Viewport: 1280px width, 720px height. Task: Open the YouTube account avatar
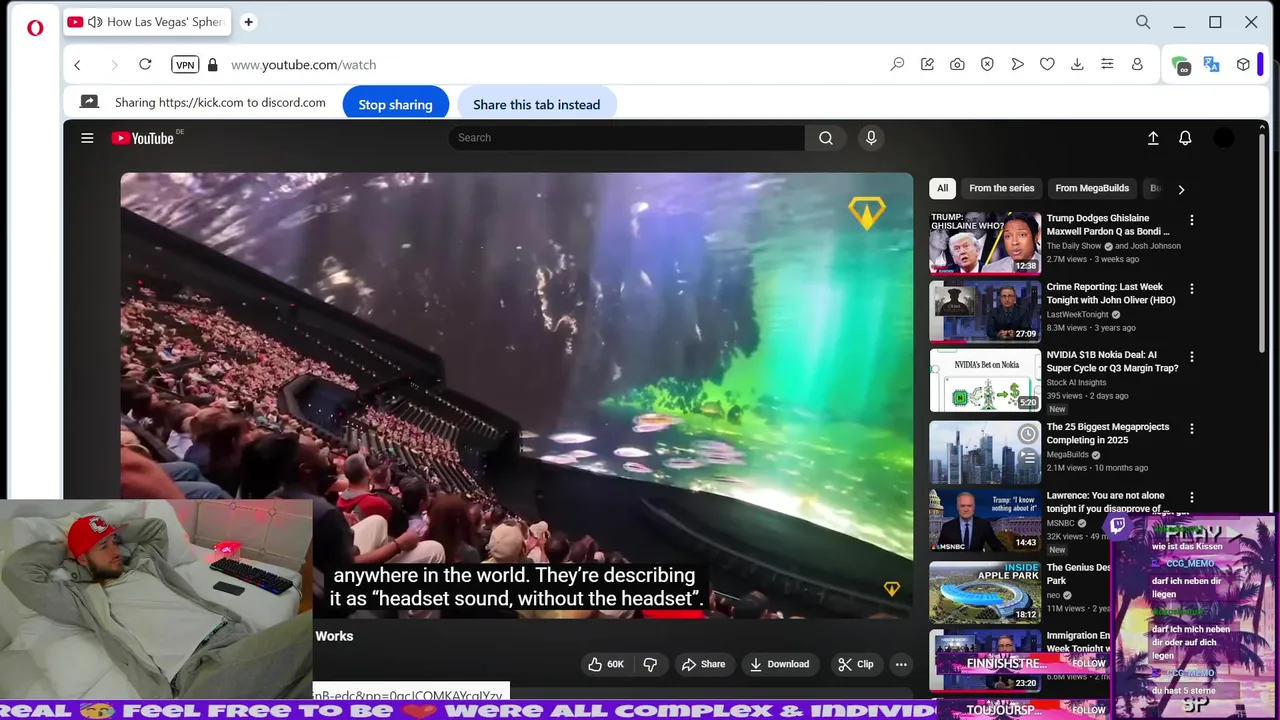pyautogui.click(x=1224, y=138)
